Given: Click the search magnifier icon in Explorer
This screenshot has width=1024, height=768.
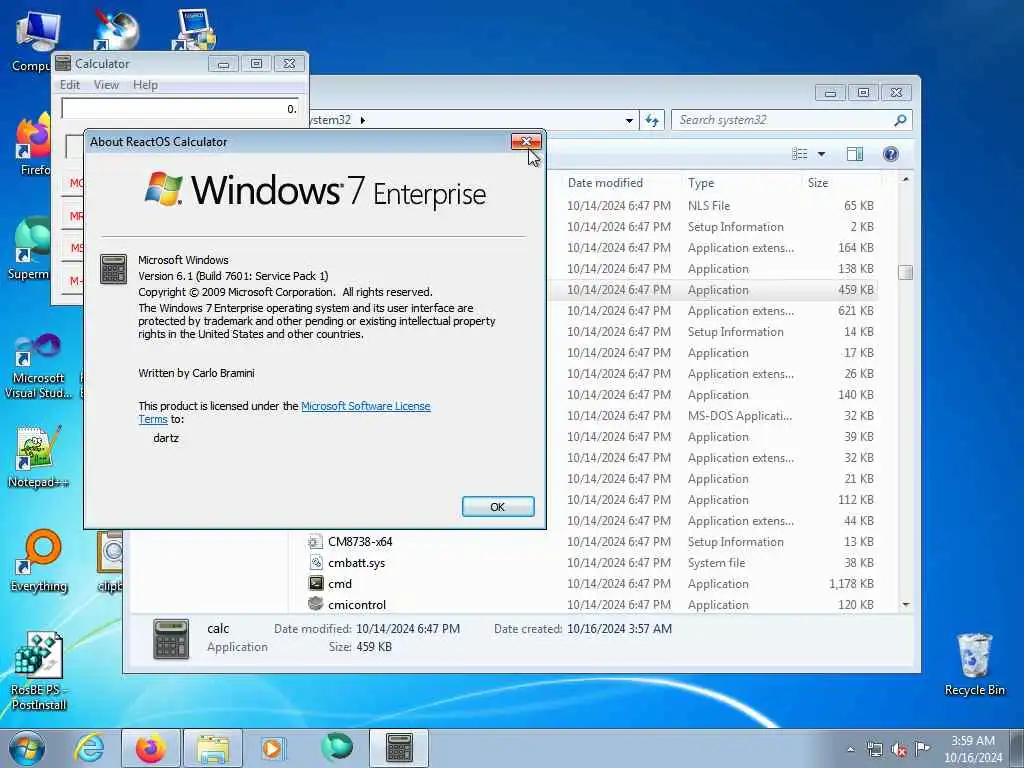Looking at the screenshot, I should coord(901,120).
